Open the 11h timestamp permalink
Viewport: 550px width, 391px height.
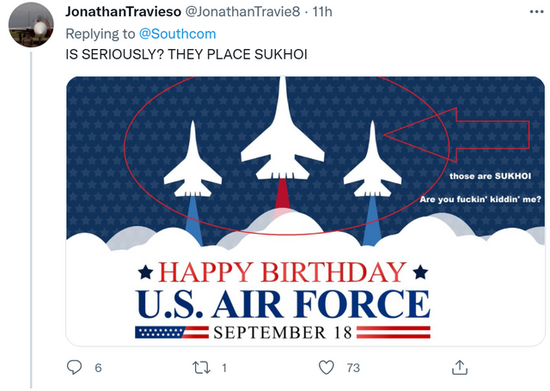(x=322, y=12)
